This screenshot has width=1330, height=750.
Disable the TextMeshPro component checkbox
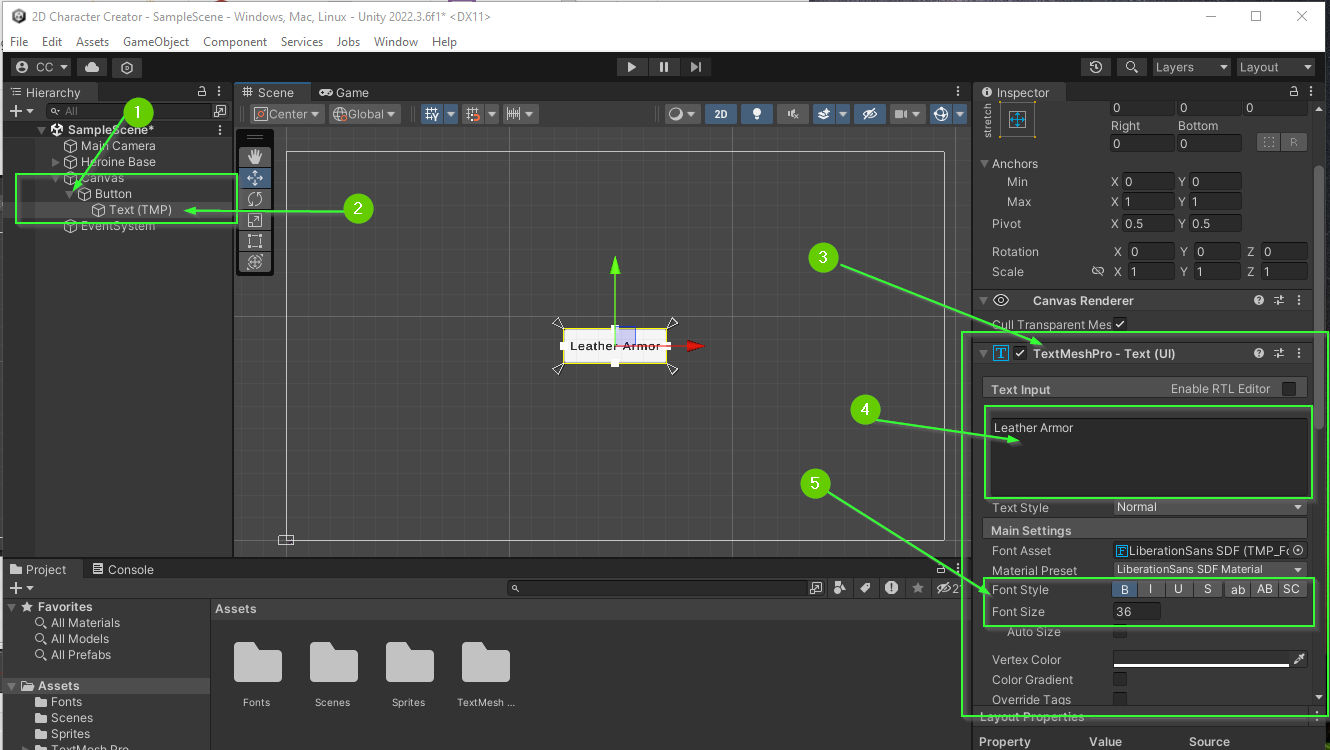1020,353
